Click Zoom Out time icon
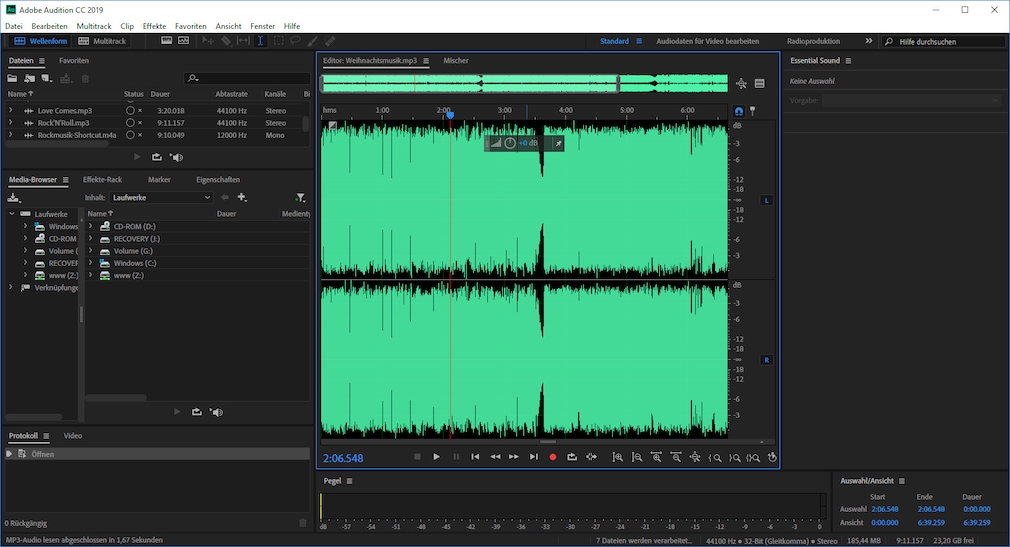This screenshot has width=1010, height=547. pyautogui.click(x=675, y=457)
